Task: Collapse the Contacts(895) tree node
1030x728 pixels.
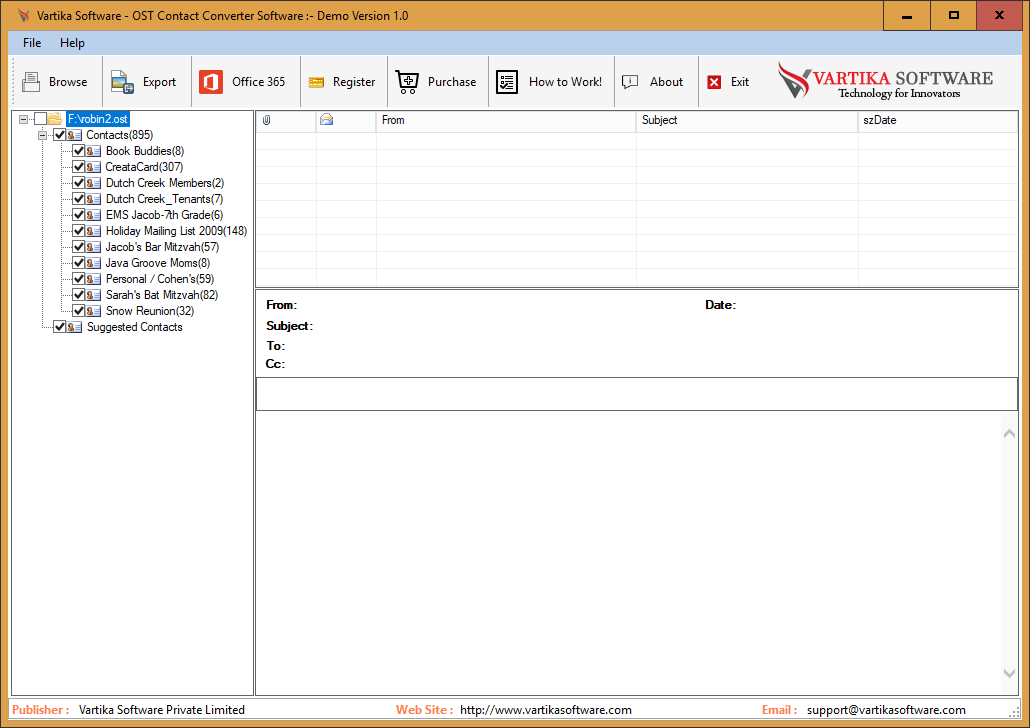Action: tap(43, 135)
